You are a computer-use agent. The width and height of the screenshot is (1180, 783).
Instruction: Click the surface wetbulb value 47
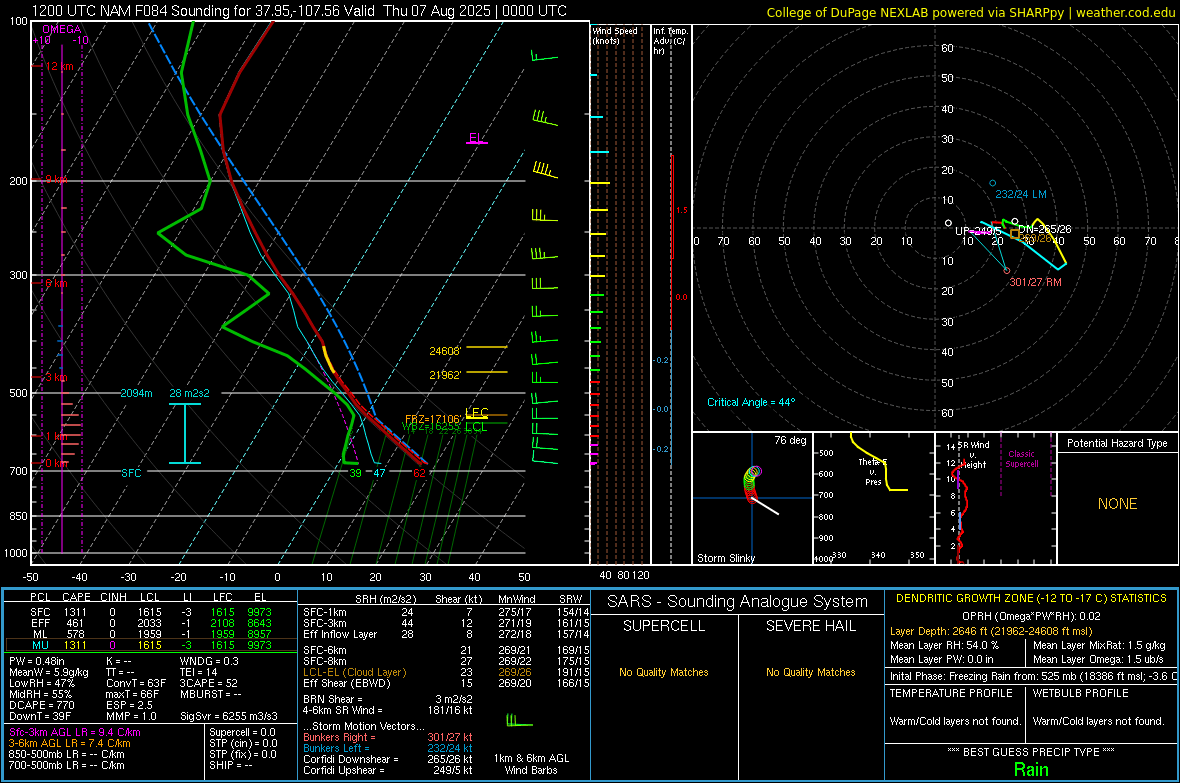click(x=379, y=473)
